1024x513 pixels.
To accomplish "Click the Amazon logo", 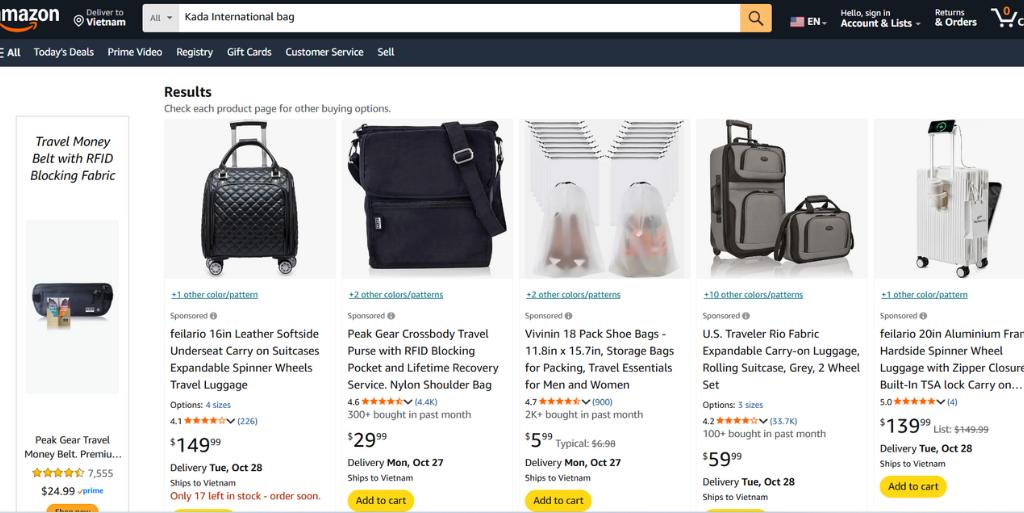I will 29,18.
